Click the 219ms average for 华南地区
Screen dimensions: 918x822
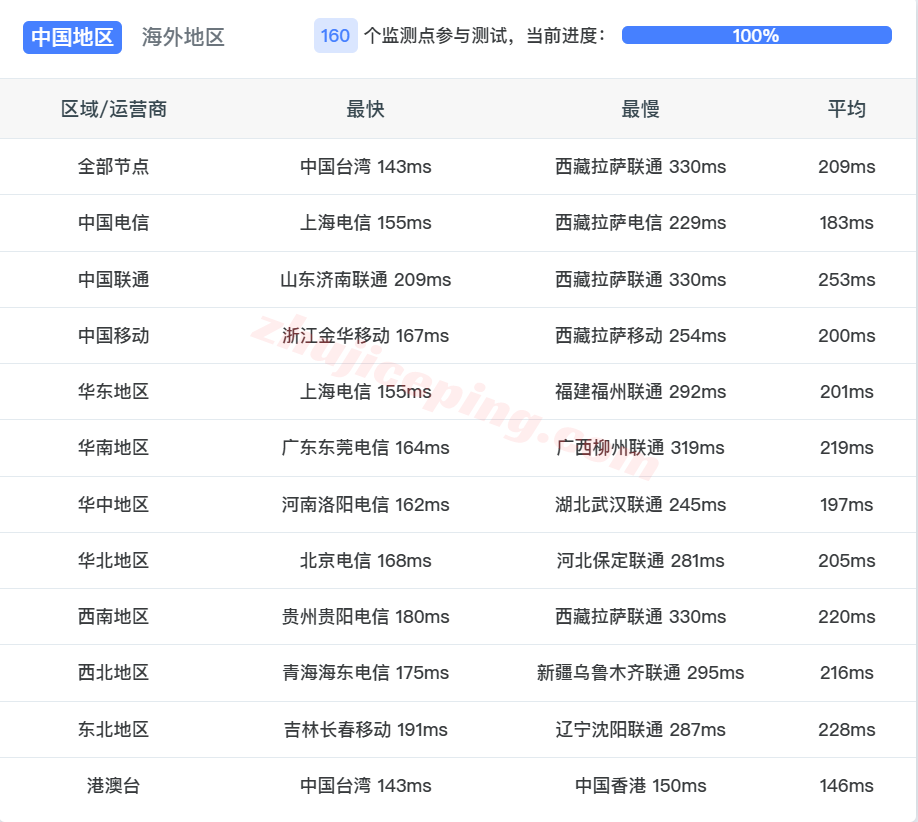[847, 447]
